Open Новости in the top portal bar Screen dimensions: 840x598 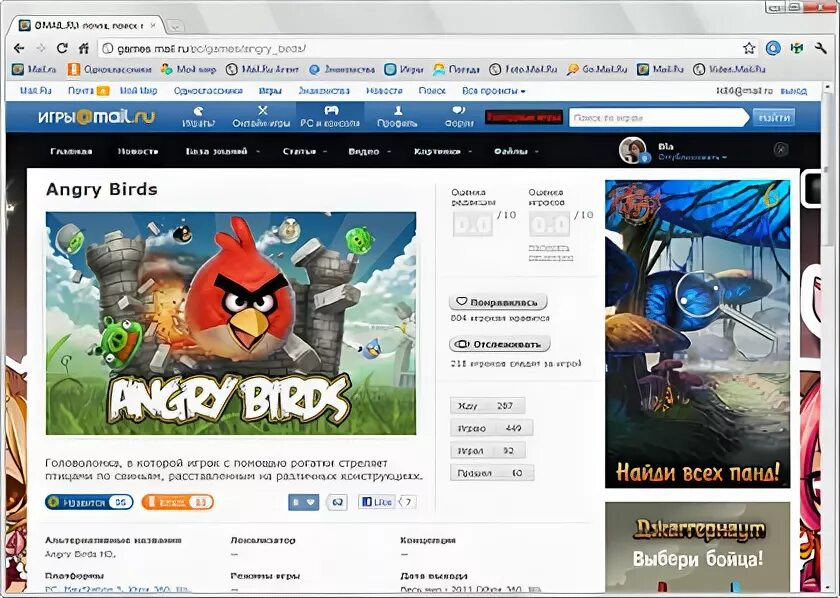(x=384, y=91)
